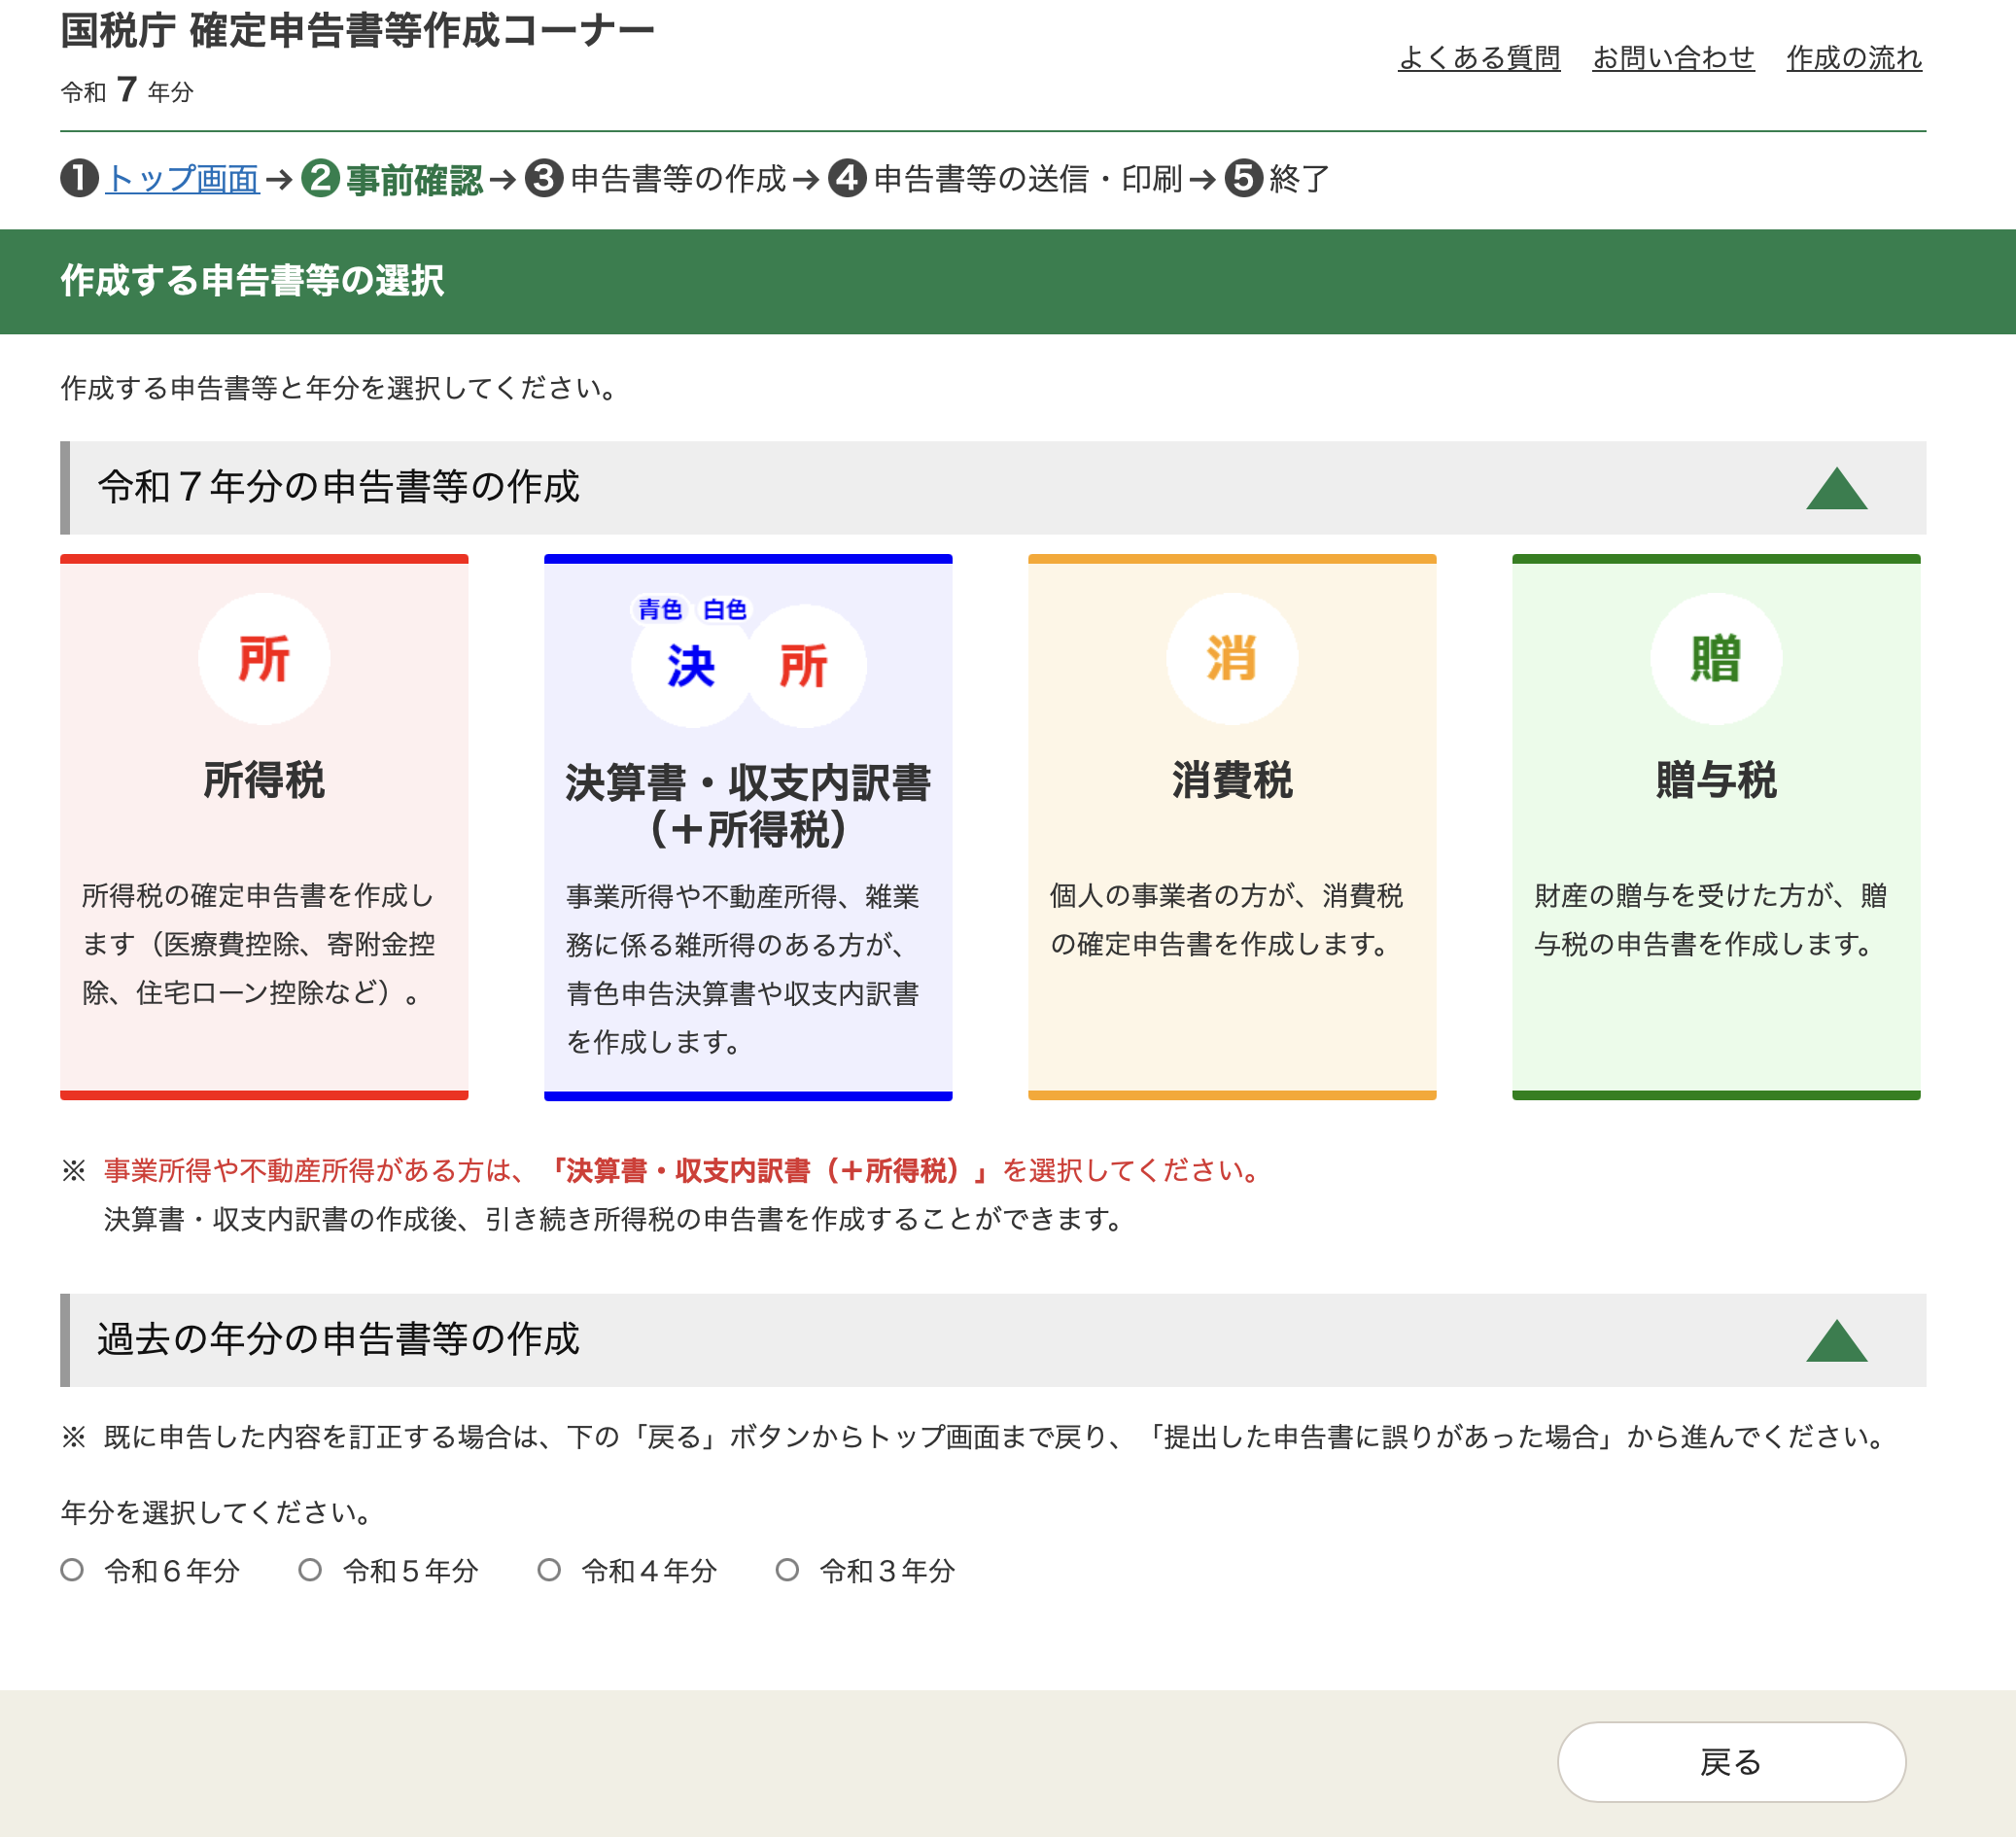2016x1837 pixels.
Task: Select the 令和5年分 radio button
Action: click(x=310, y=1570)
